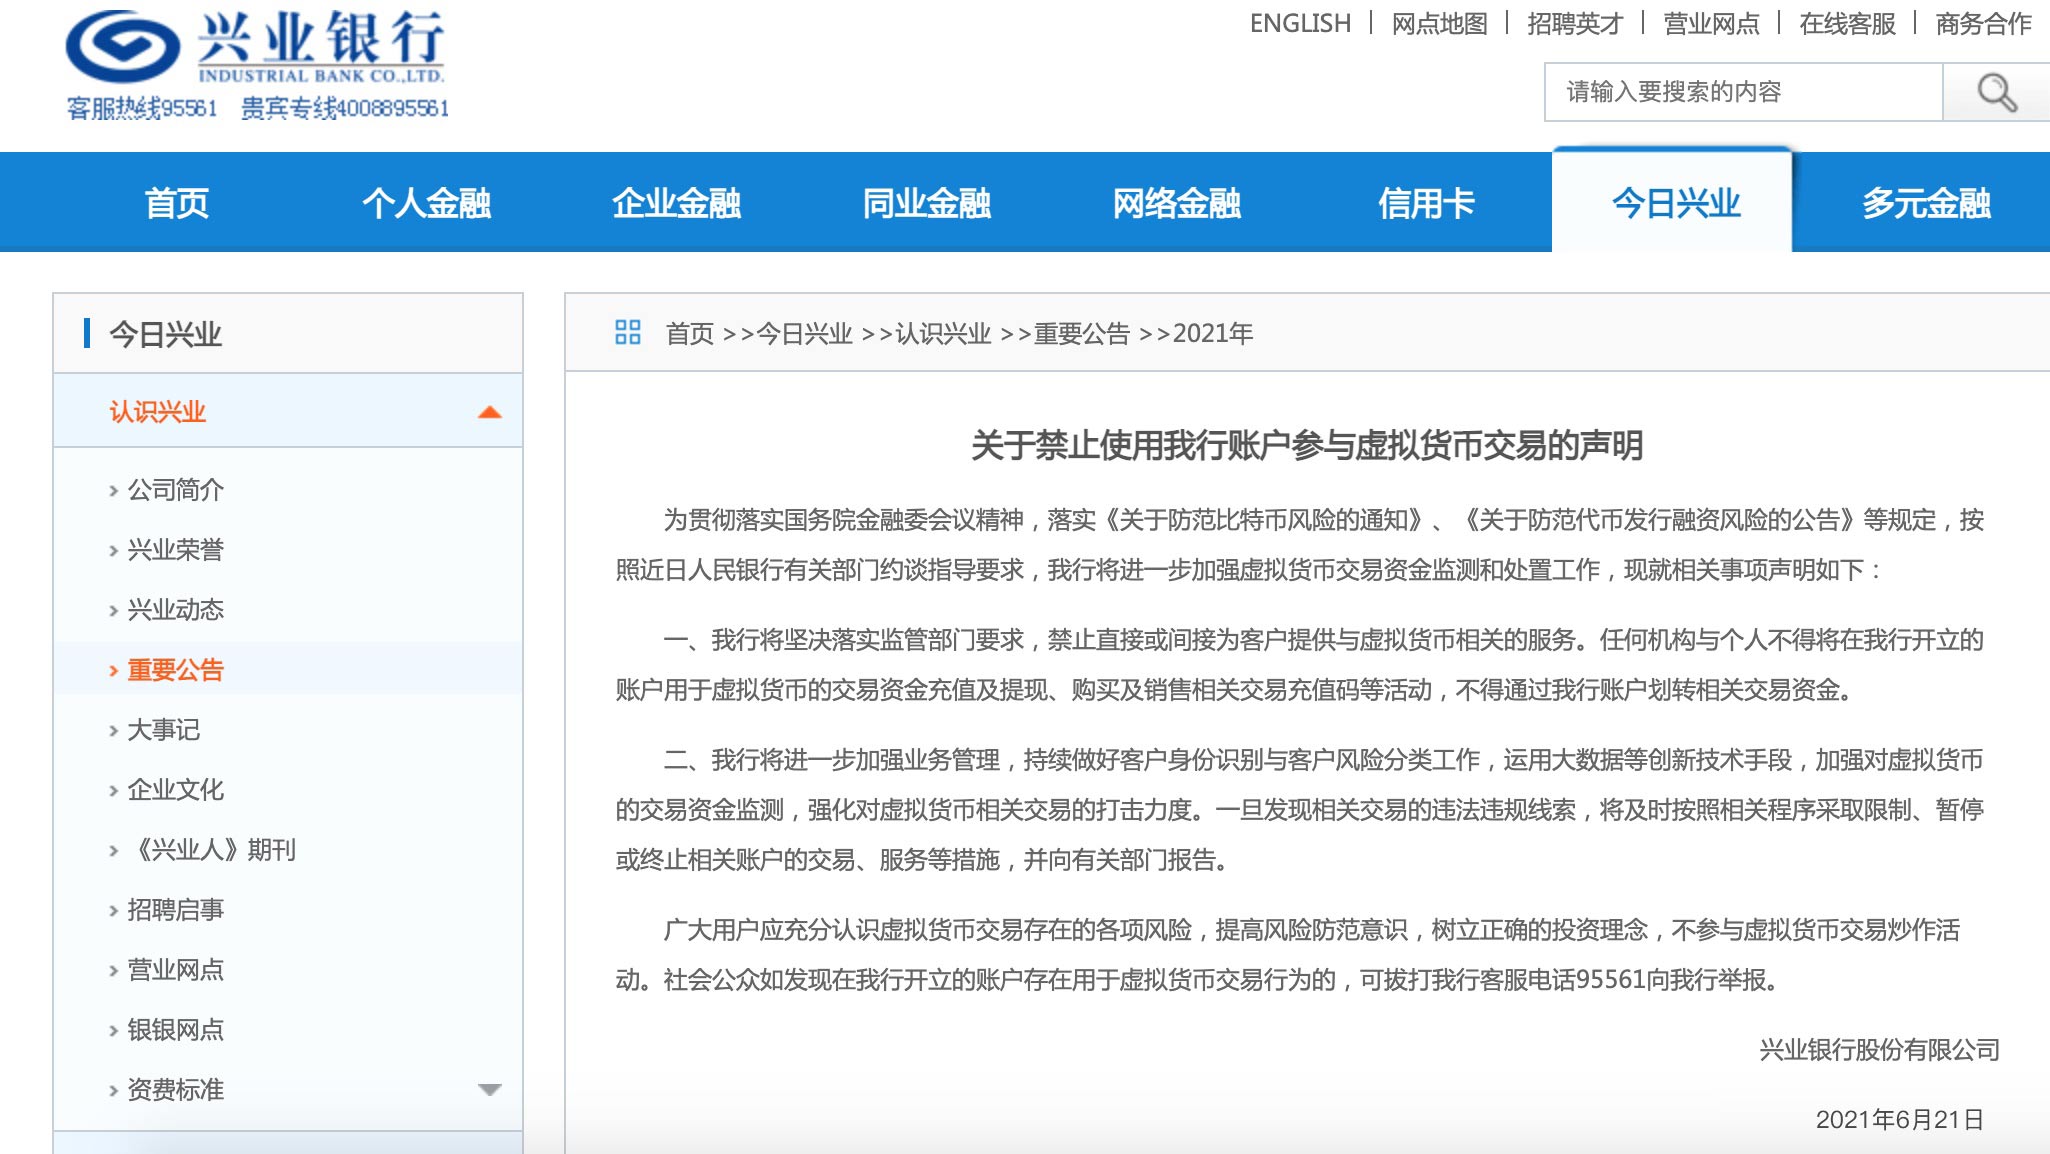The image size is (2050, 1154).
Task: Expand the gray arrow by 资费标准
Action: [489, 1089]
